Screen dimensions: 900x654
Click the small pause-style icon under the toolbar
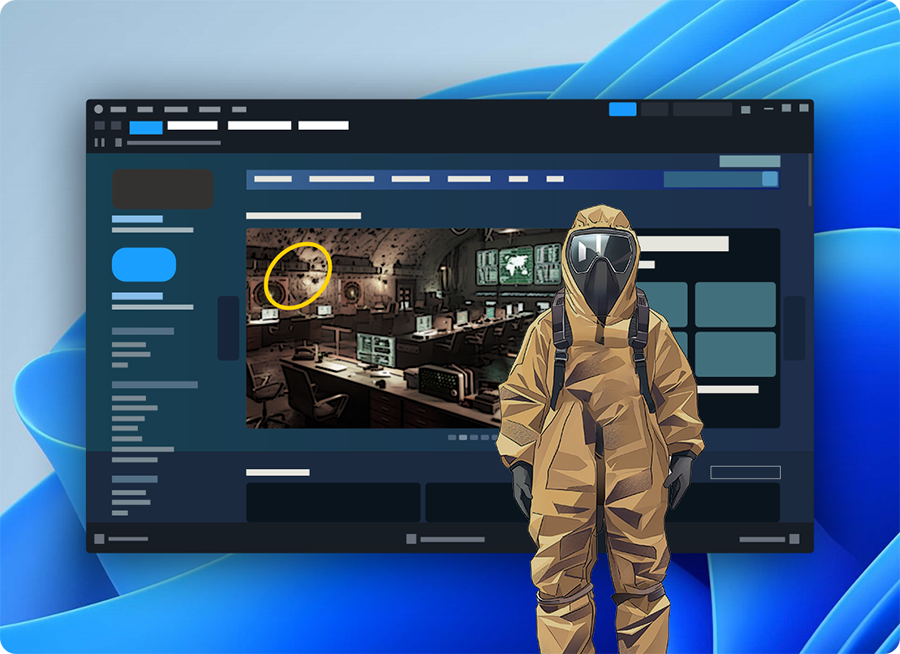(x=98, y=142)
